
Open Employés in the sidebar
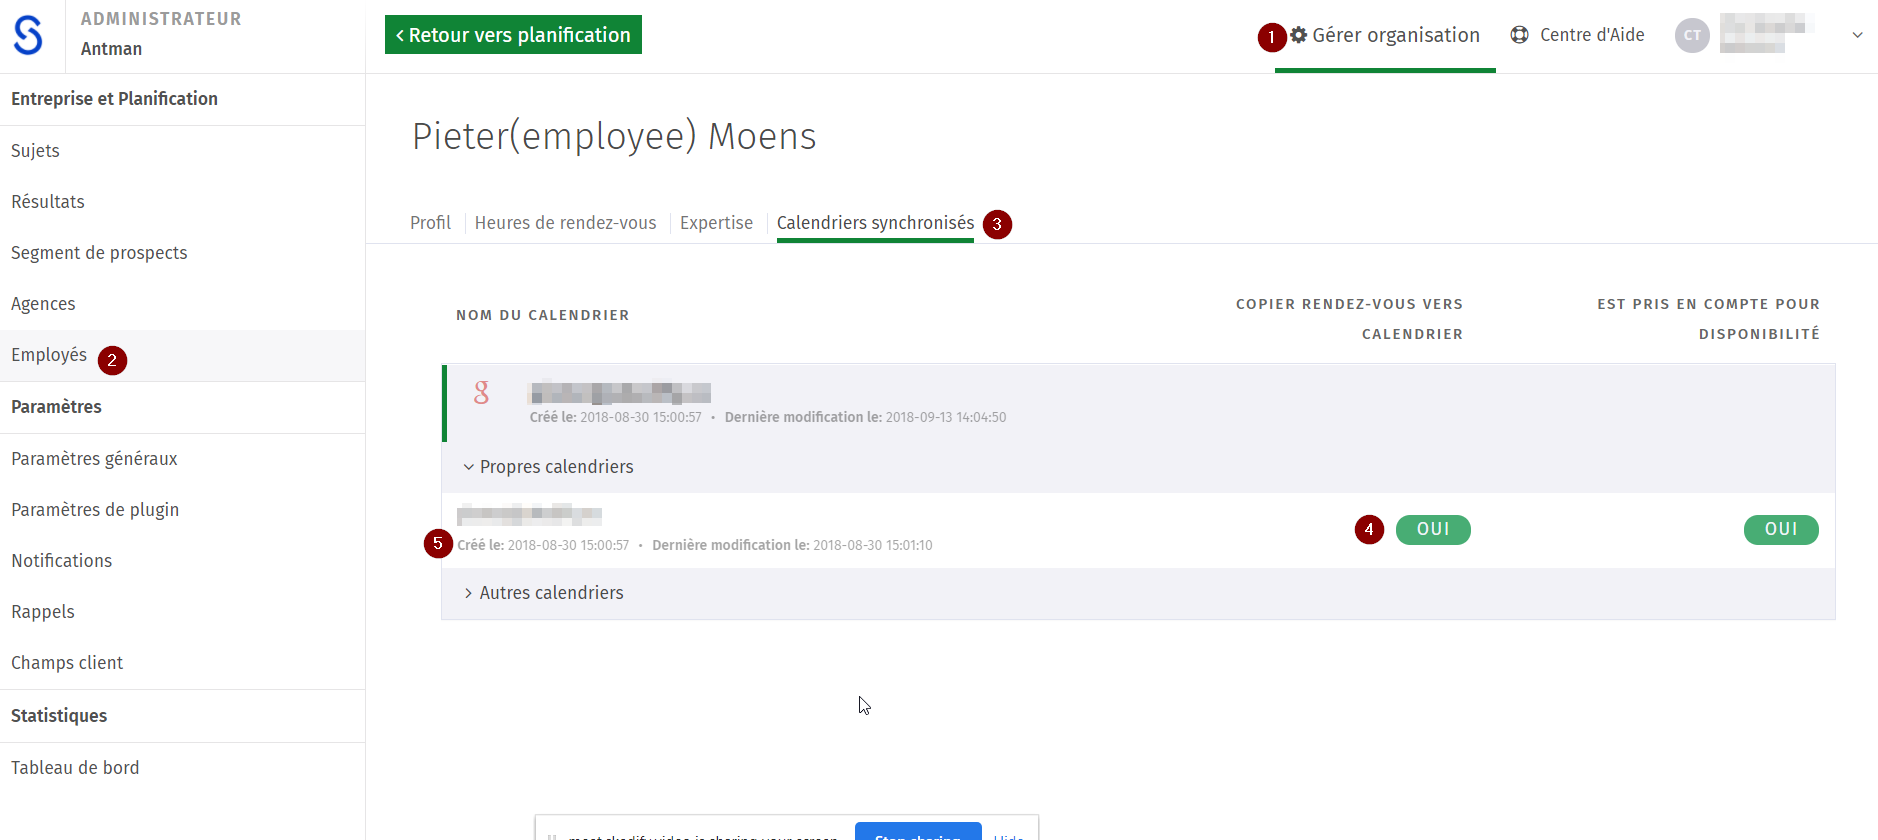pos(49,355)
